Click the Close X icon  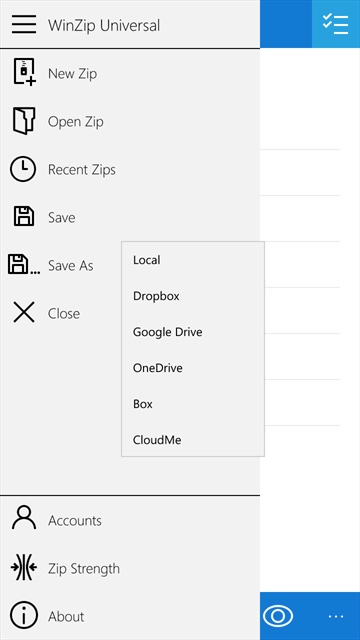24,313
